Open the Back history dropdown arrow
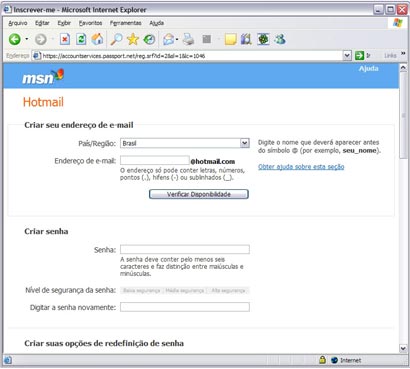Viewport: 410px width, 369px height. [27, 39]
